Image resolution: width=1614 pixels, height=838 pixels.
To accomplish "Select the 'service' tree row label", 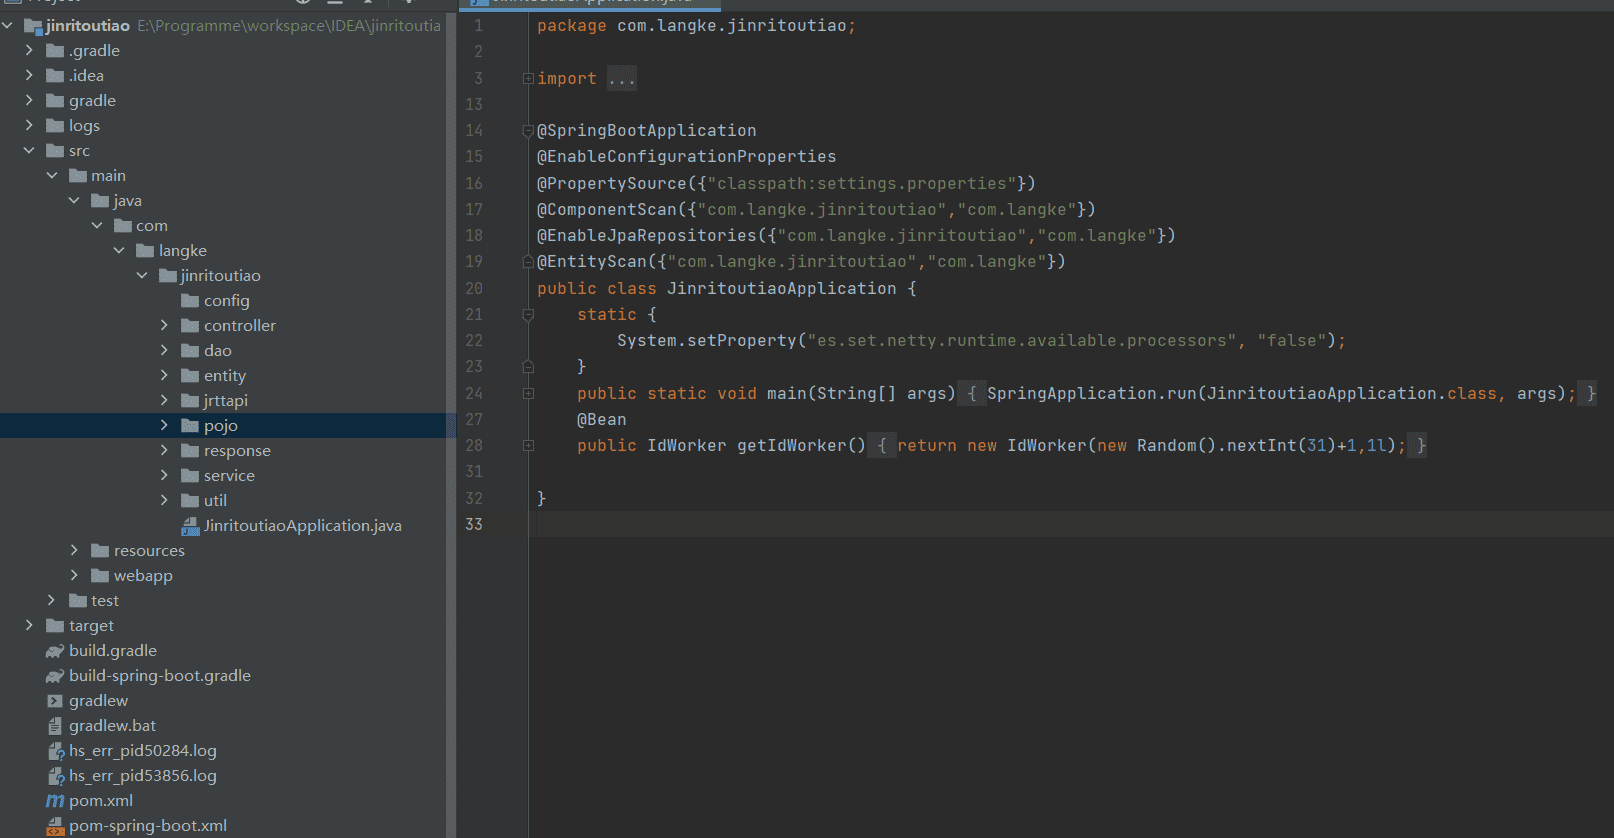I will click(229, 476).
